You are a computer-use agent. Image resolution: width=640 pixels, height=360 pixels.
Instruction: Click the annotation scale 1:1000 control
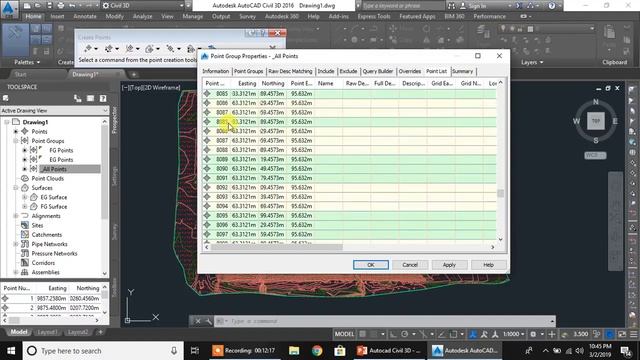513,334
